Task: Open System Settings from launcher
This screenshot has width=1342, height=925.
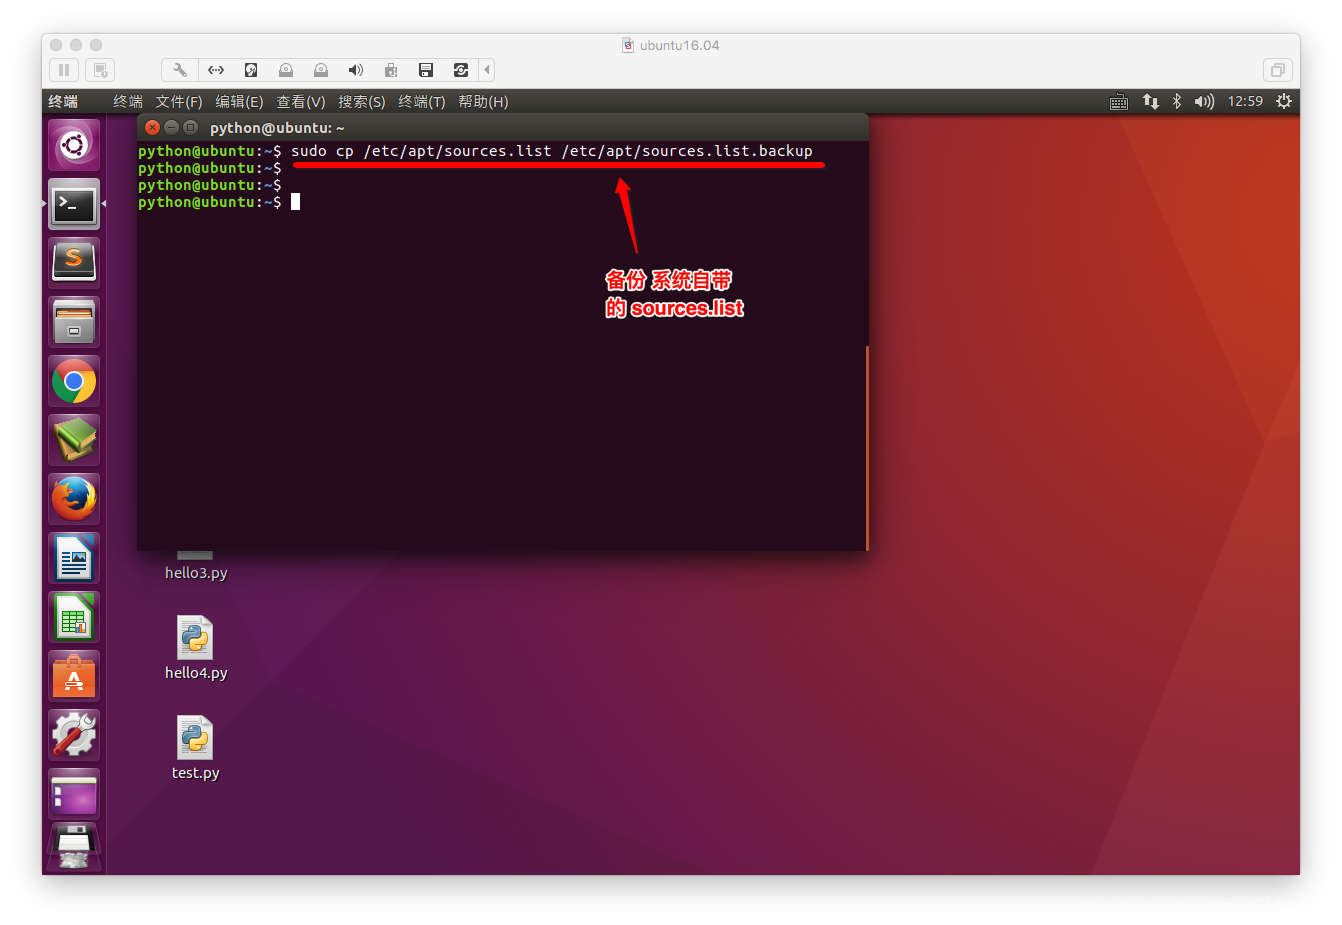Action: pyautogui.click(x=74, y=735)
